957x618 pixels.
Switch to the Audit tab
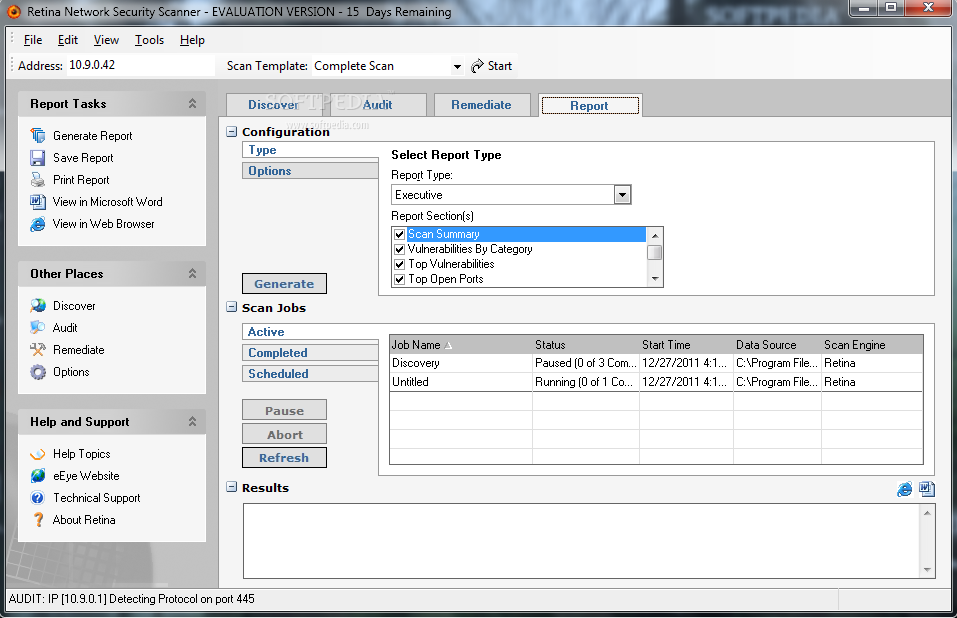coord(378,105)
